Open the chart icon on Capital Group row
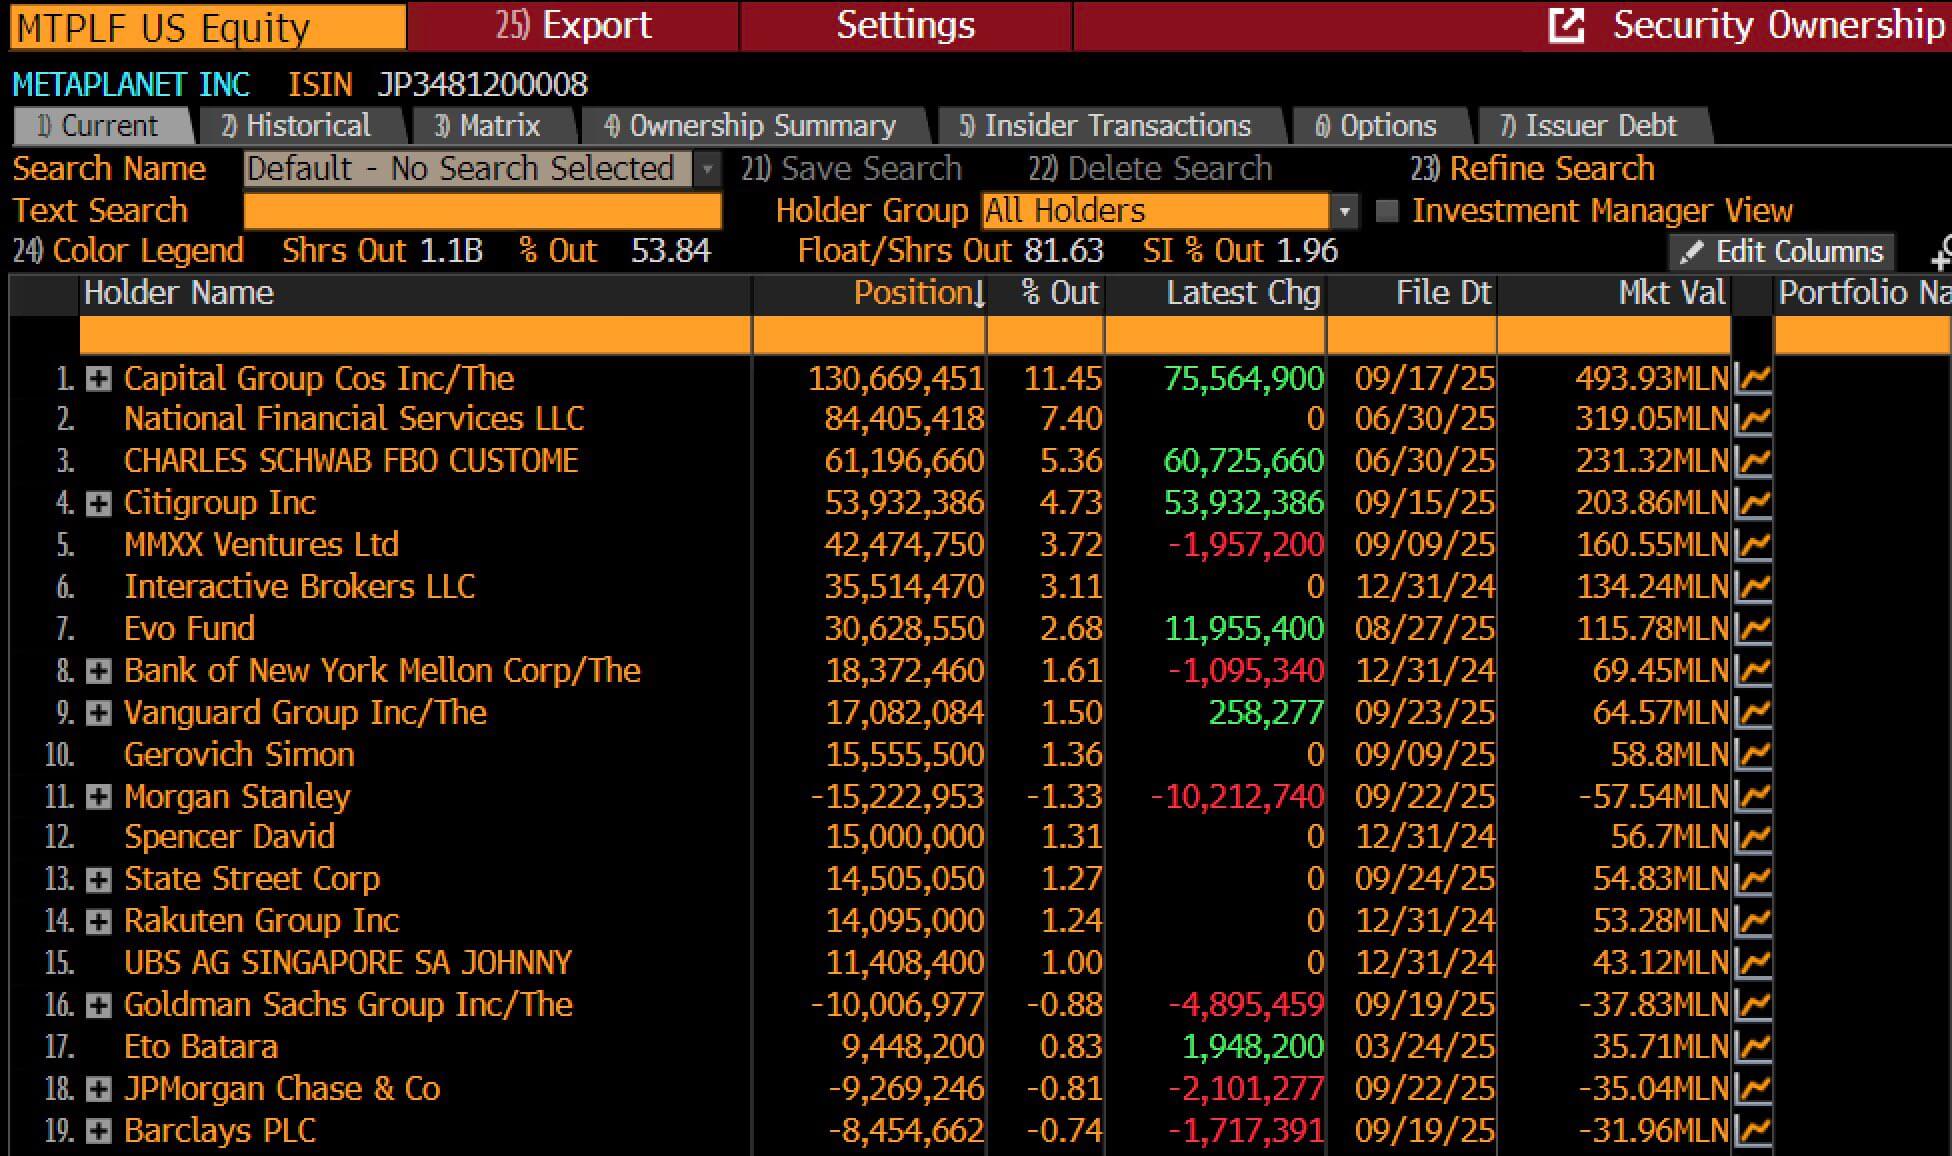The height and width of the screenshot is (1156, 1952). pos(1755,378)
